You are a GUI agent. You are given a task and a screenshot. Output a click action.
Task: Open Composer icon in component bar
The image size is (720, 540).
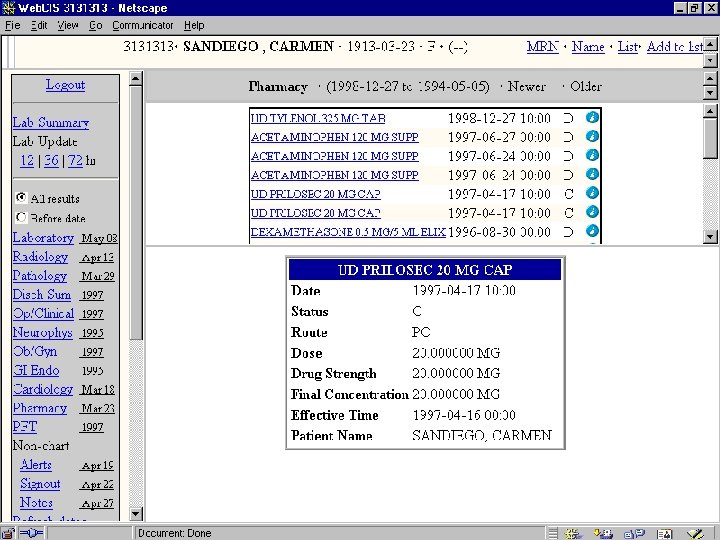point(696,534)
